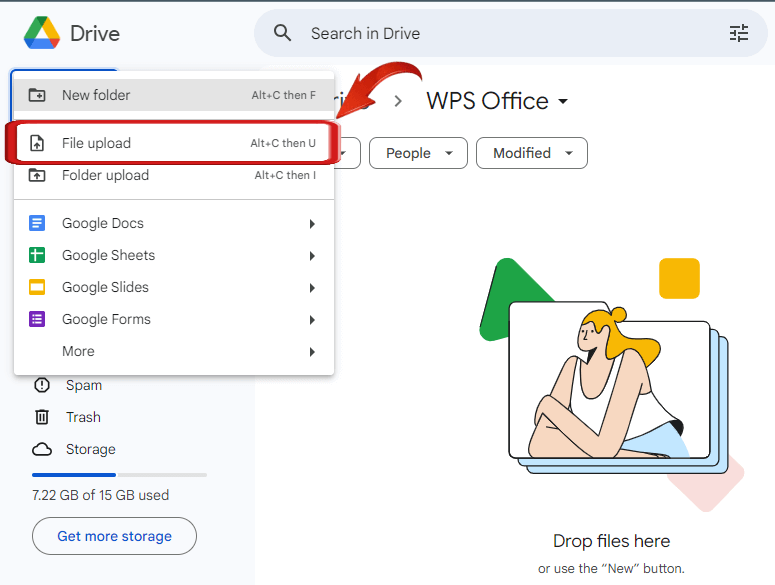Click the empty folder illustration
This screenshot has height=585, width=775.
[612, 384]
